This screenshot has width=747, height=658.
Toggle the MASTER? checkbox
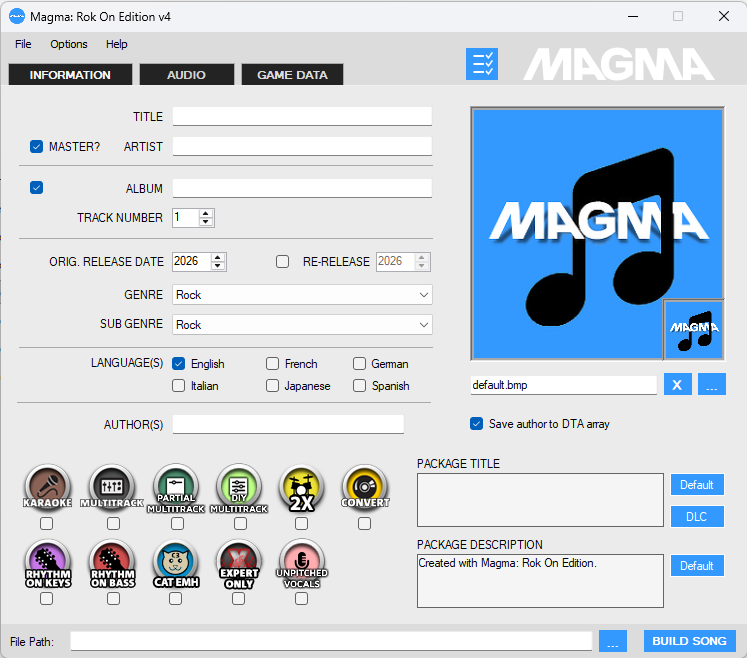pos(37,146)
